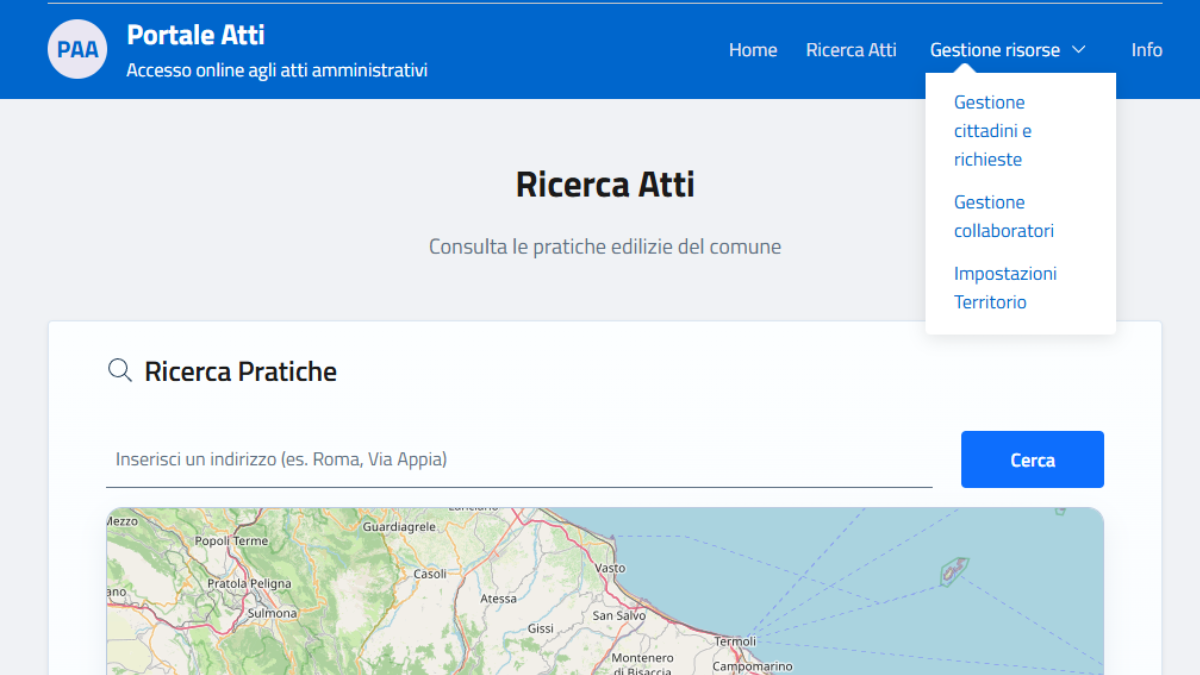Click the 'Accesso online agli atti amministrativi' subtitle
This screenshot has height=675, width=1200.
[x=277, y=71]
